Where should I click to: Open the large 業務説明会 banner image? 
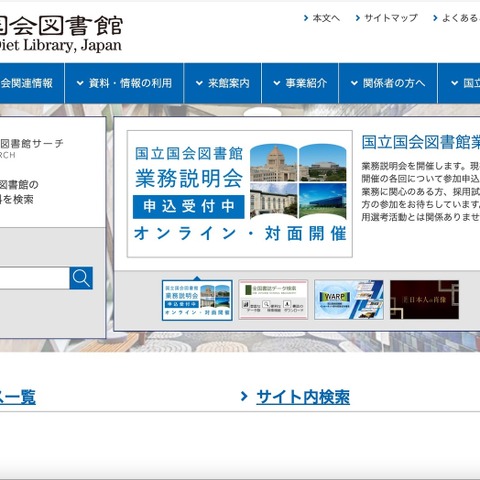click(240, 194)
